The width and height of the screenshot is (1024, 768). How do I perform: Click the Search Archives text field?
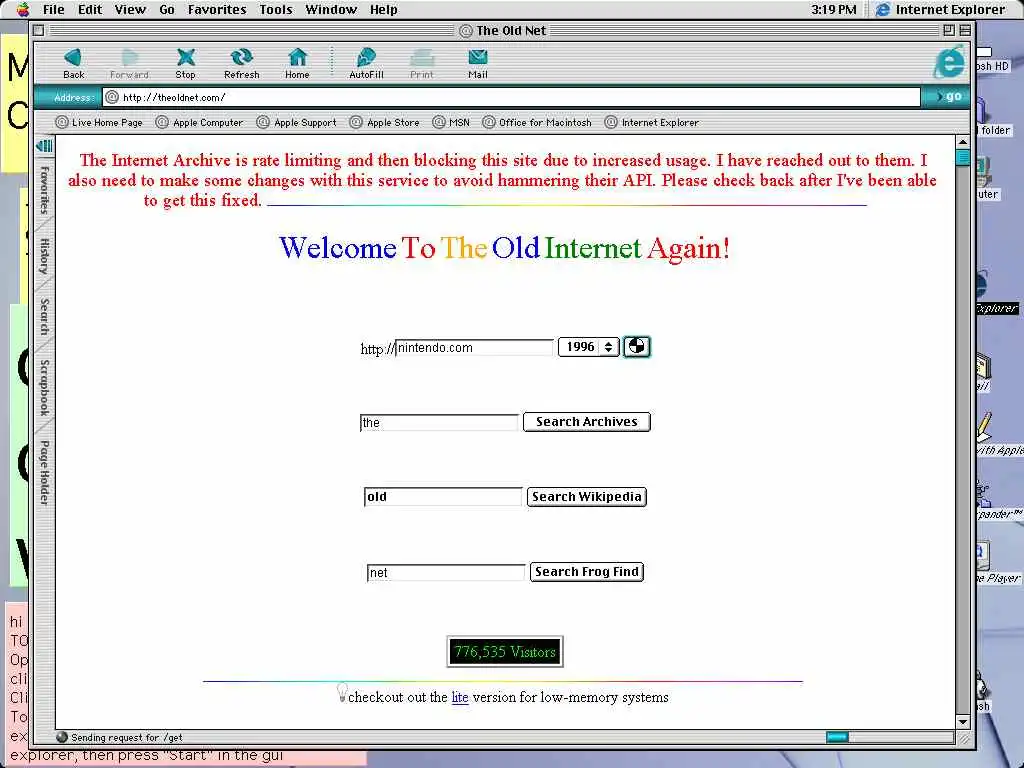click(439, 423)
